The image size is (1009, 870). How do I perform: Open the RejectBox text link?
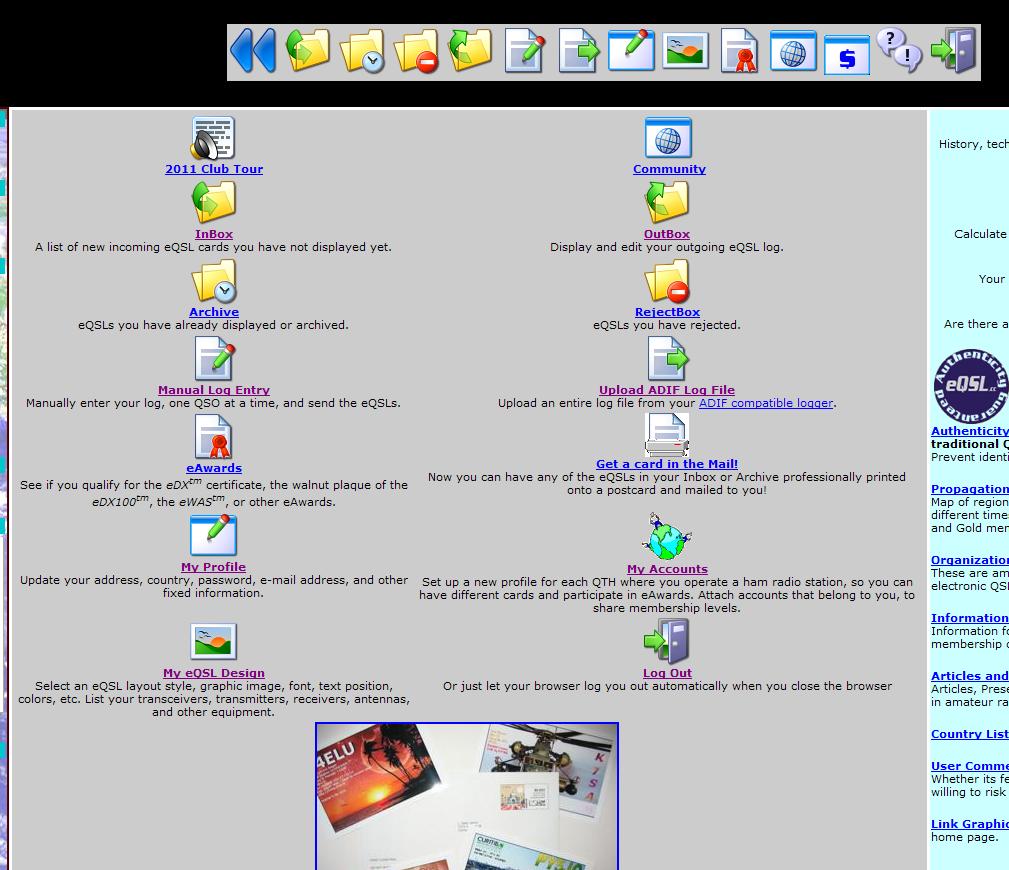[667, 312]
